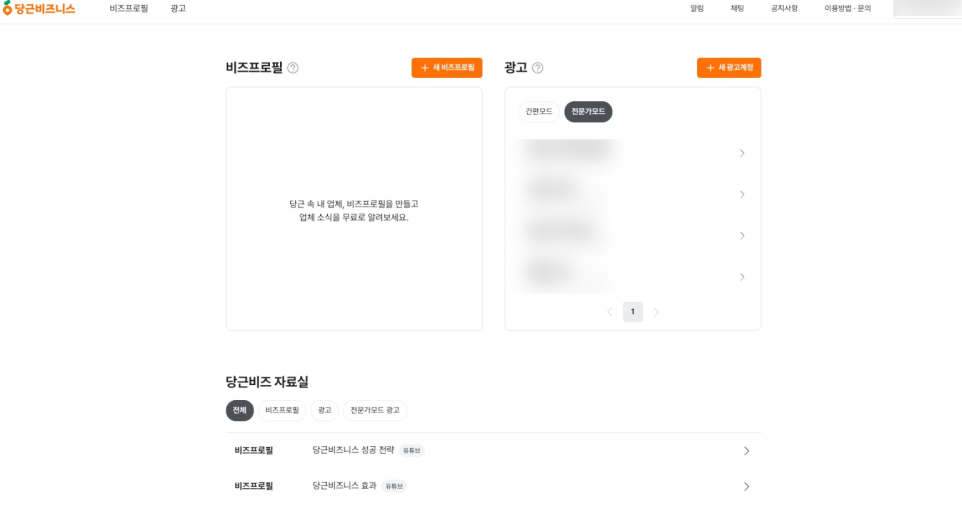Viewport: 962px width, 507px height.
Task: Open help icon next to 광고 heading
Action: [537, 68]
